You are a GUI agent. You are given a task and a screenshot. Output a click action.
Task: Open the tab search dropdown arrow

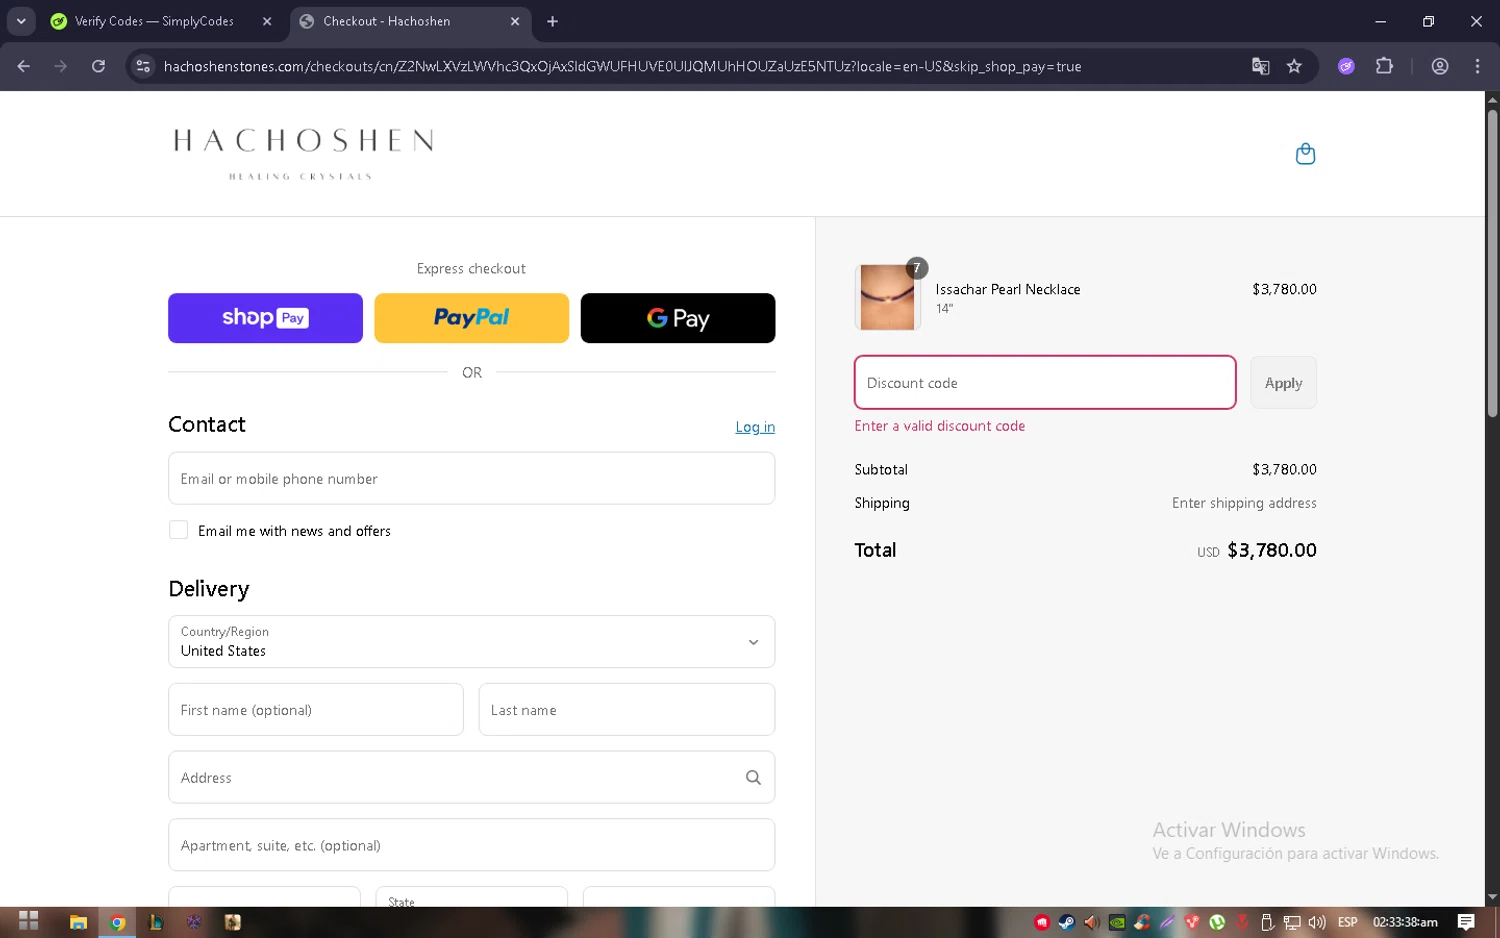[21, 21]
